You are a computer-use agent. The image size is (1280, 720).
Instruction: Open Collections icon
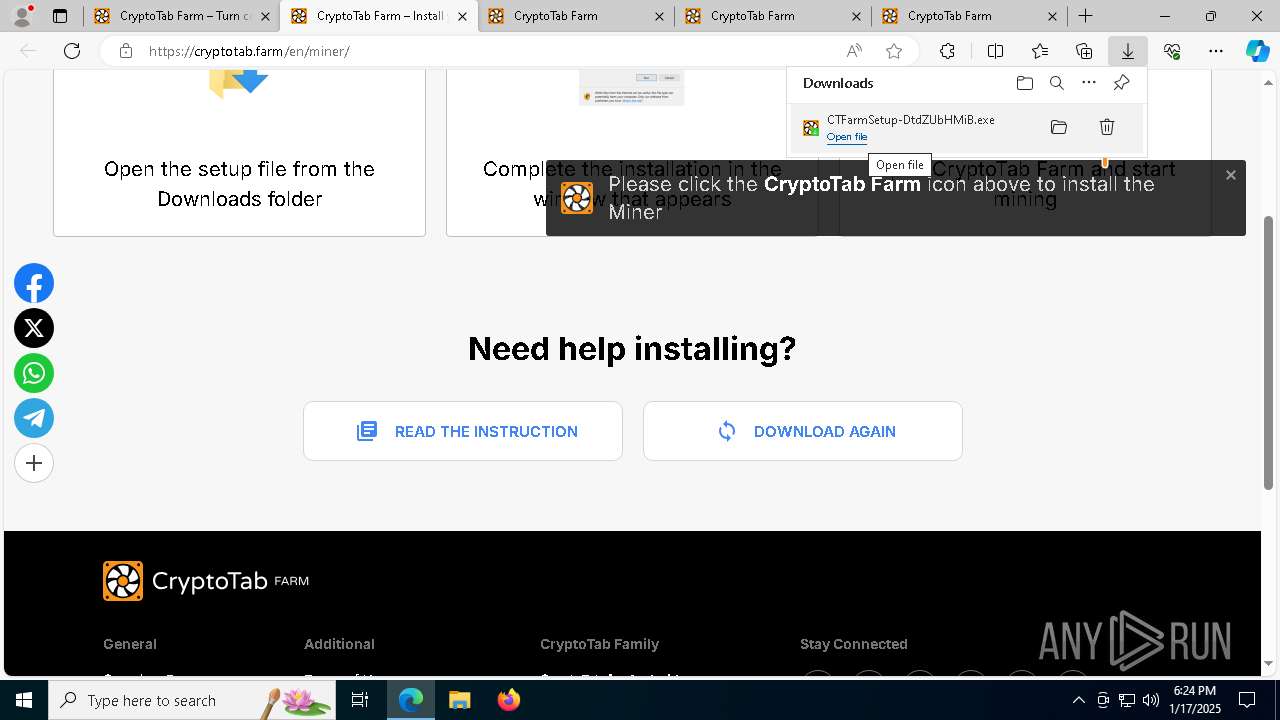click(1084, 51)
